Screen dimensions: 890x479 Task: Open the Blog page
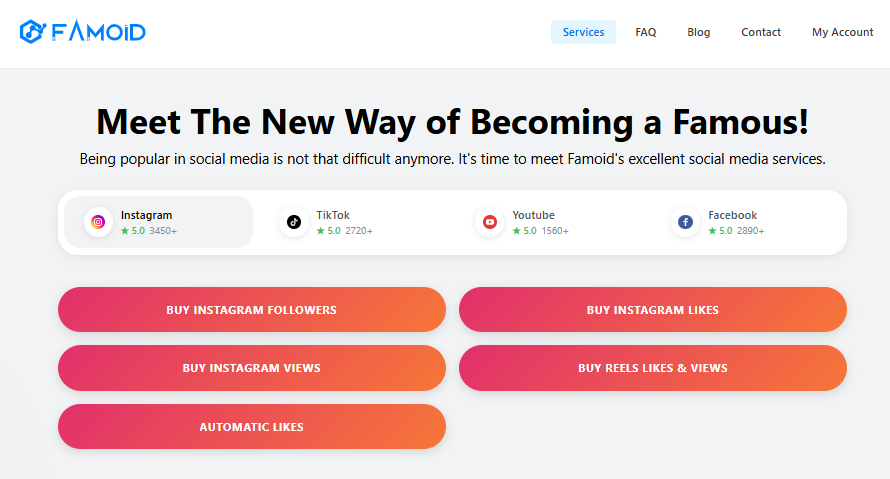[699, 32]
